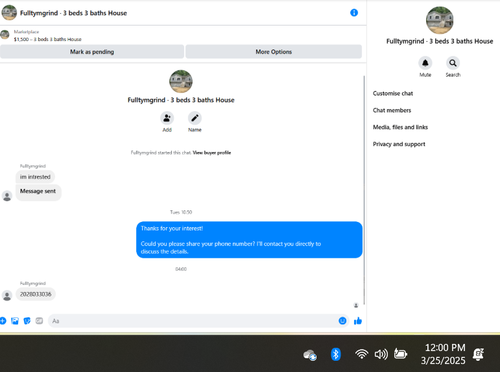500x372 pixels.
Task: Open Wi-Fi network tray icon
Action: [x=361, y=354]
